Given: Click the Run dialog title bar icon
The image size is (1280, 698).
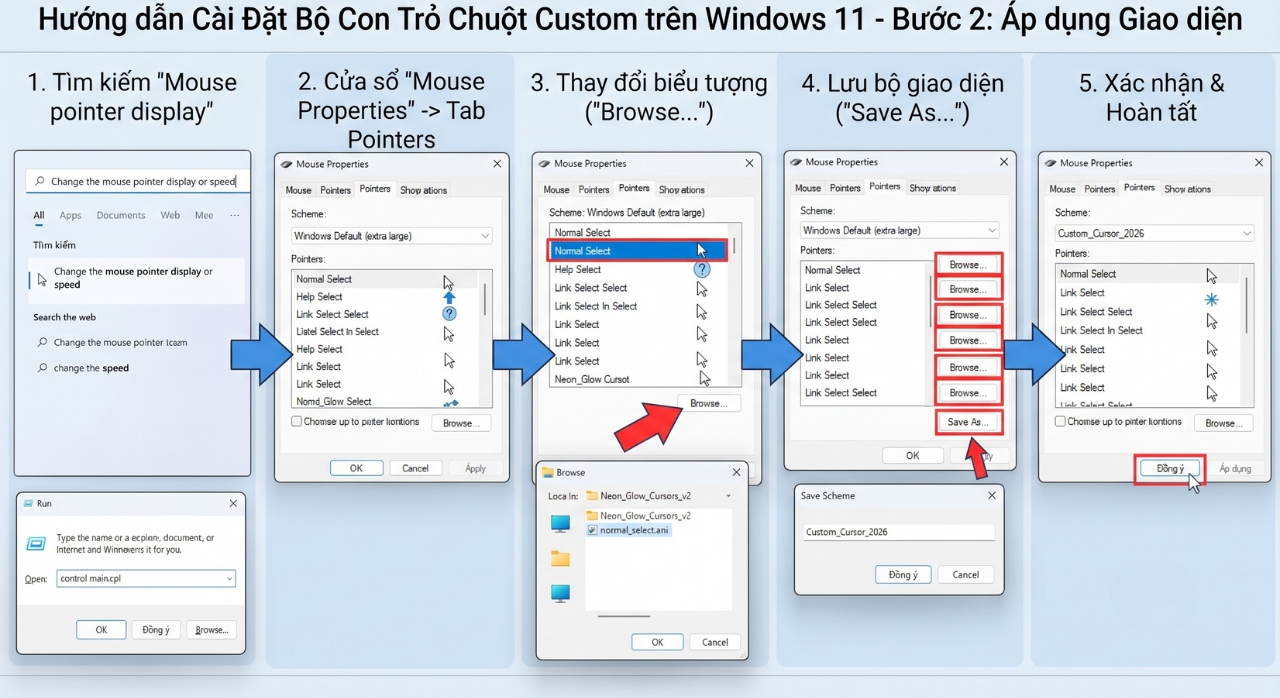Looking at the screenshot, I should pyautogui.click(x=27, y=504).
